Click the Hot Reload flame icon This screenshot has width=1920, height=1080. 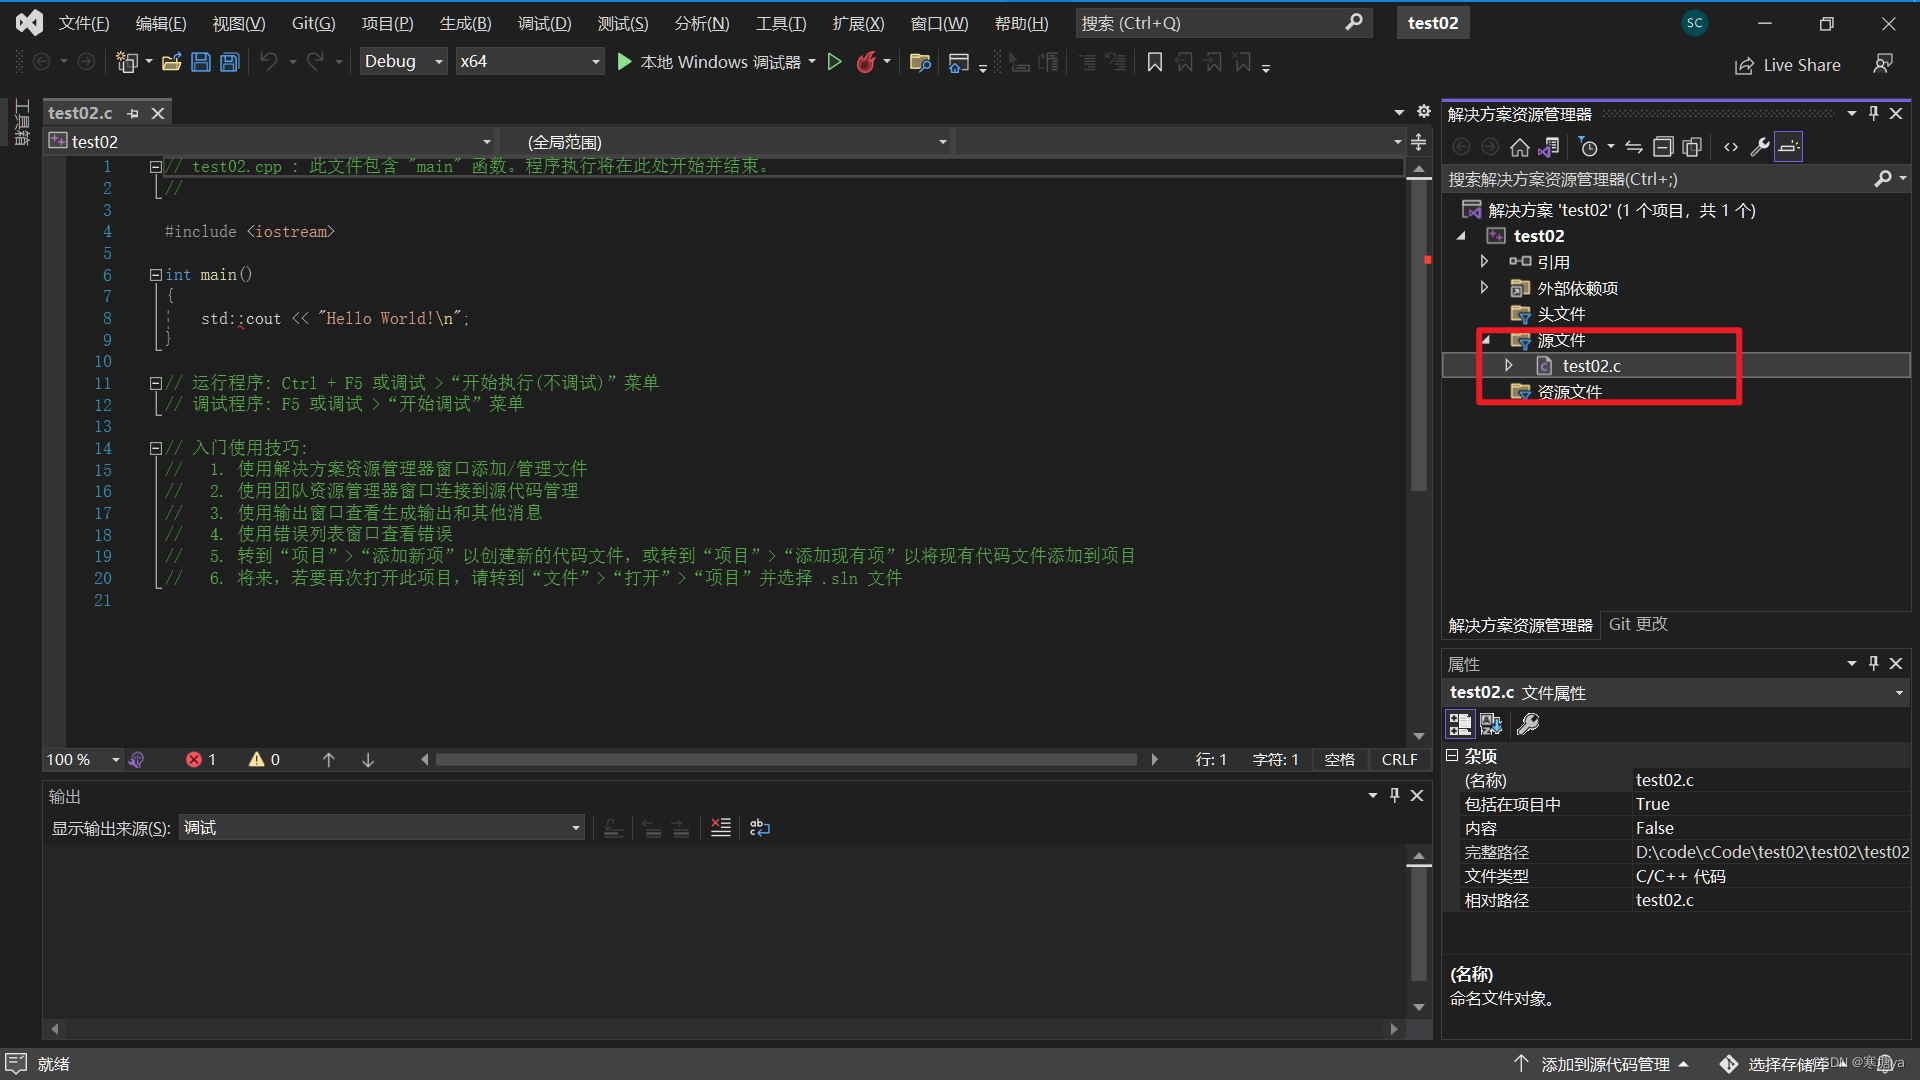pyautogui.click(x=866, y=62)
